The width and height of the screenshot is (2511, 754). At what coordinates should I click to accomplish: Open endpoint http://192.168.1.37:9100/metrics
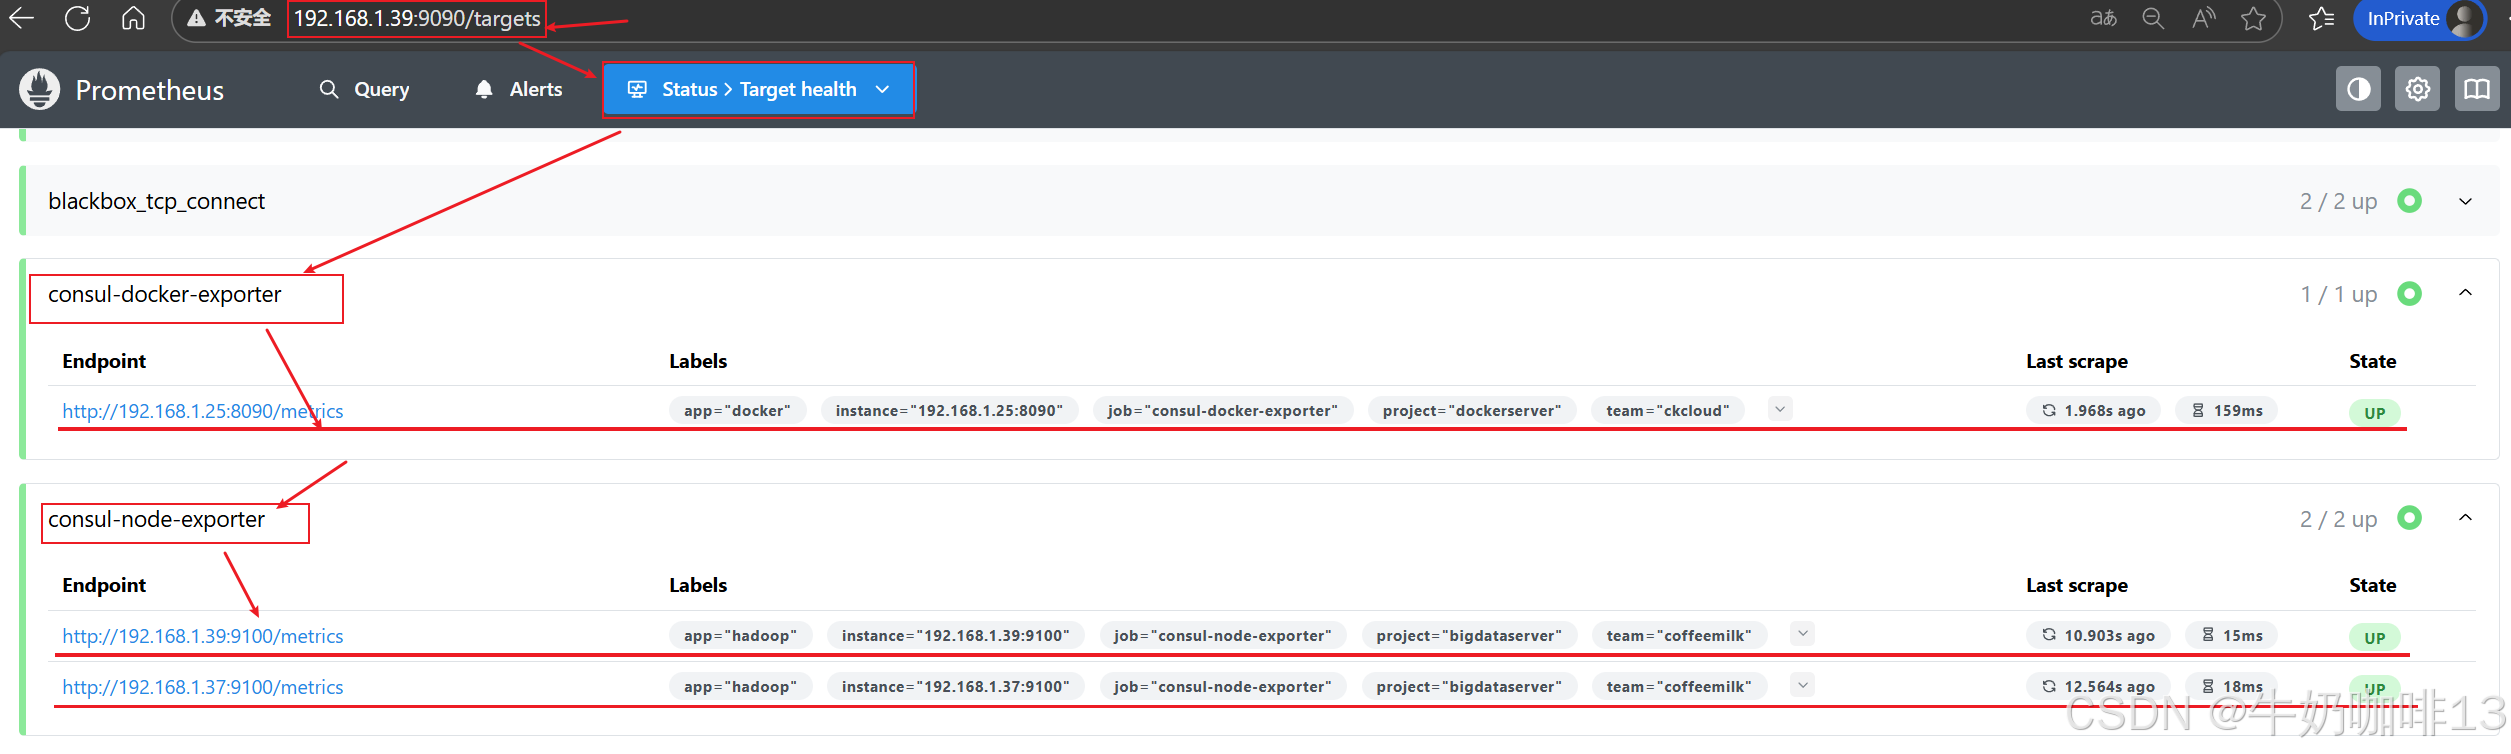click(203, 687)
